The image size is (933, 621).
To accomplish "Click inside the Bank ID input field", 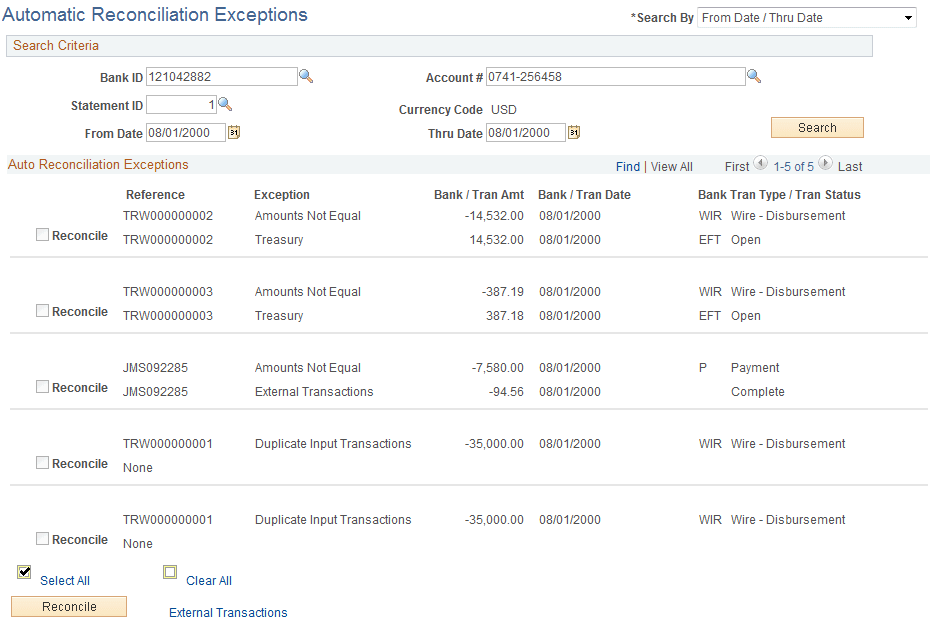I will [x=220, y=76].
